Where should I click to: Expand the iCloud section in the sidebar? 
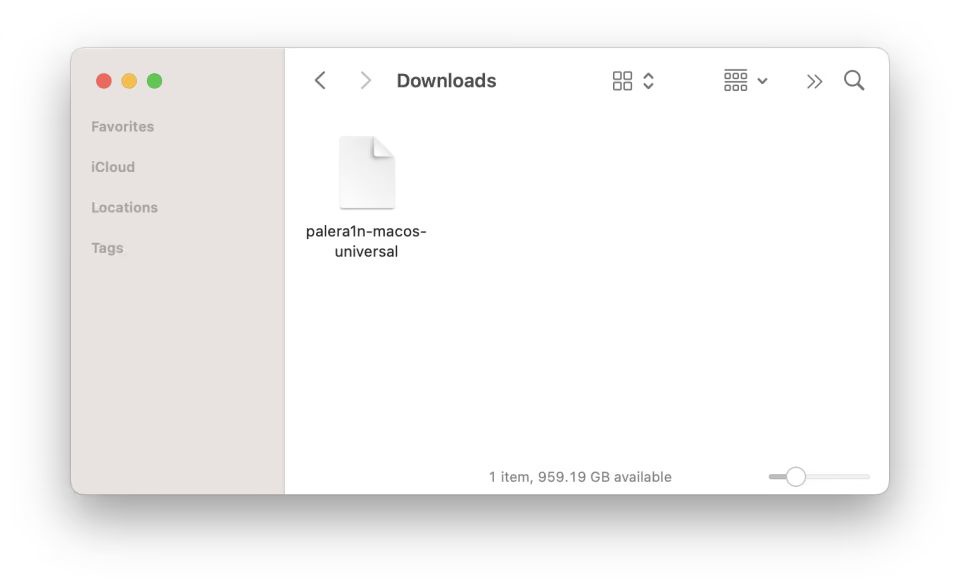click(112, 167)
